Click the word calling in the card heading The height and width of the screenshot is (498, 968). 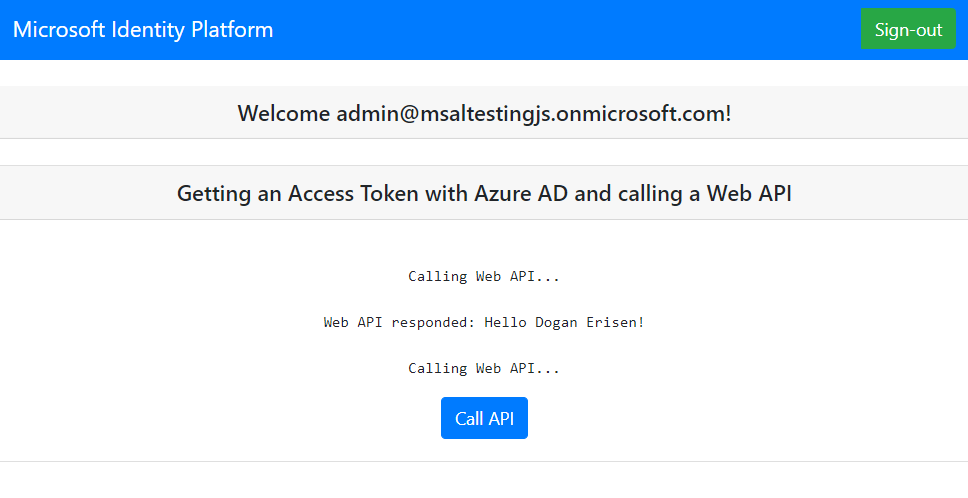click(x=650, y=194)
